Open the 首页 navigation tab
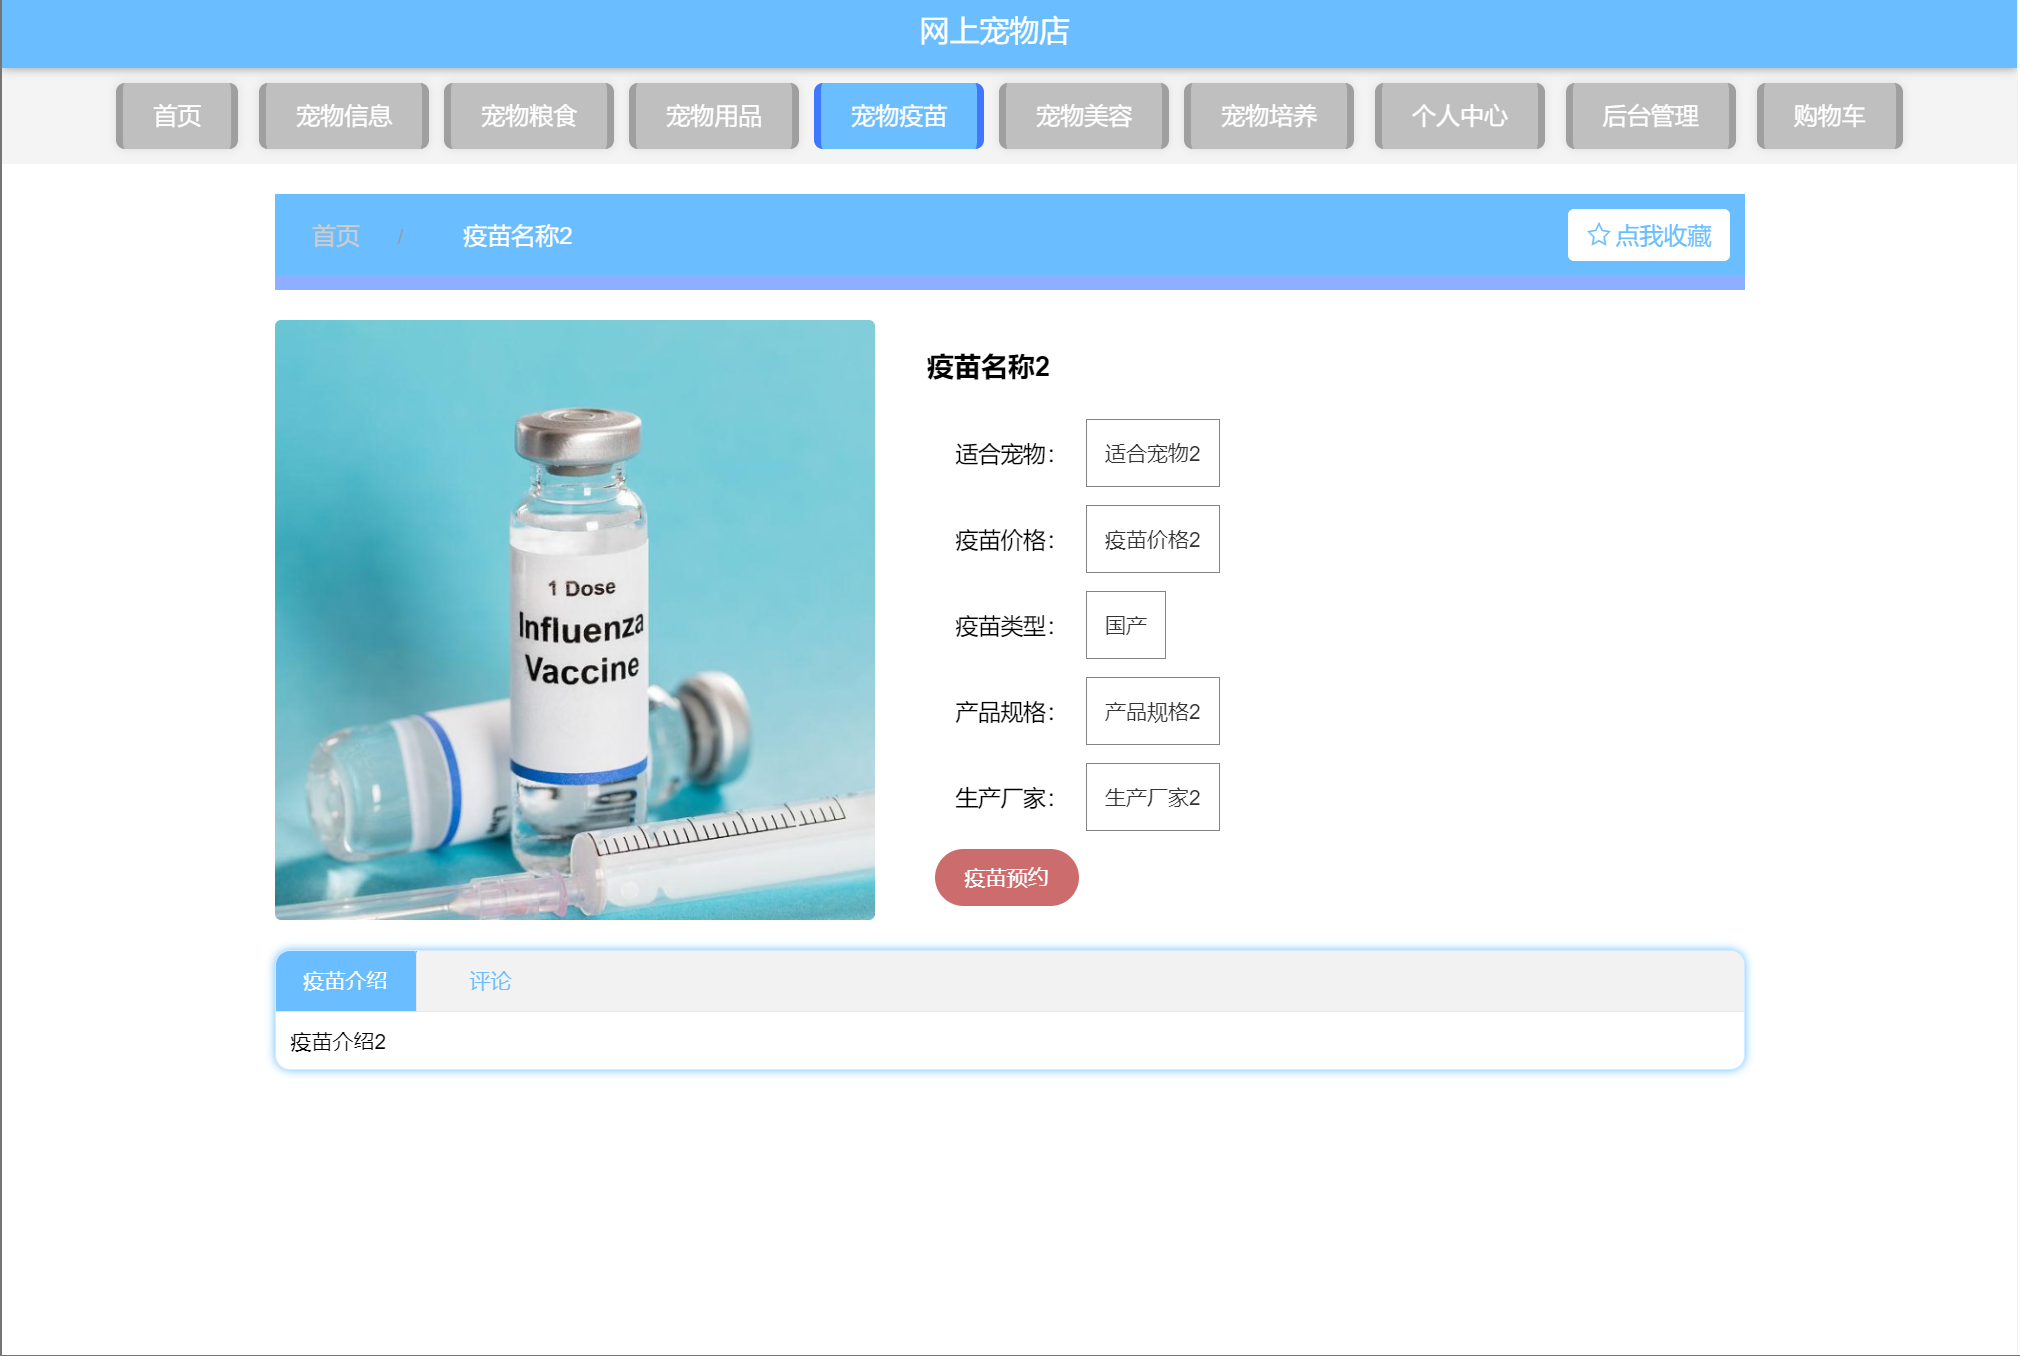2020x1356 pixels. pos(177,116)
